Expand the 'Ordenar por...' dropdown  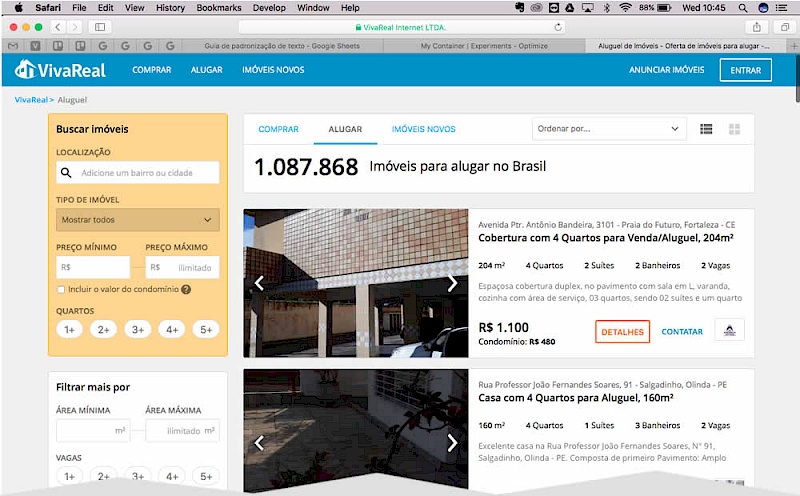[608, 129]
